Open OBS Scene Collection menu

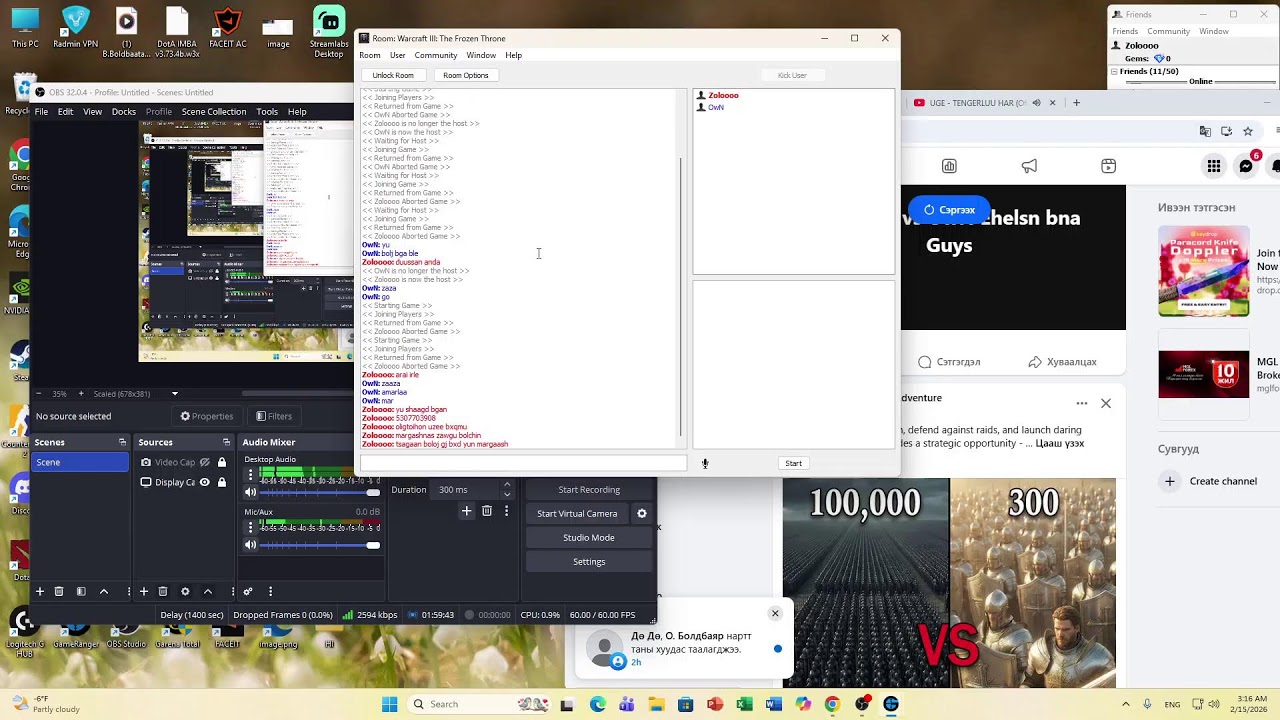point(214,112)
